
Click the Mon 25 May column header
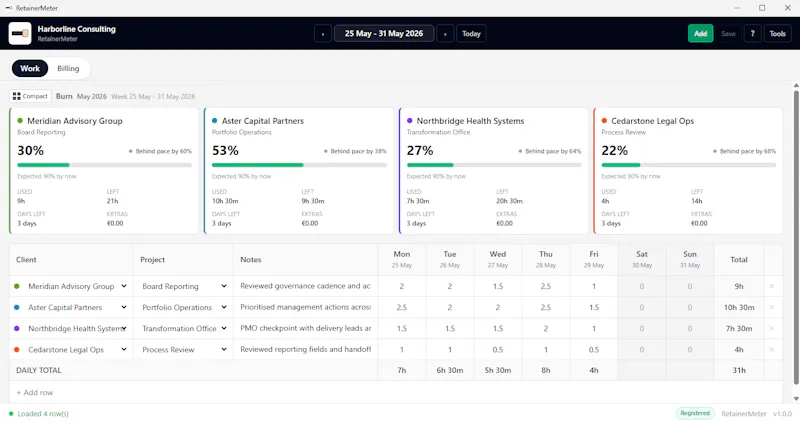pos(402,259)
